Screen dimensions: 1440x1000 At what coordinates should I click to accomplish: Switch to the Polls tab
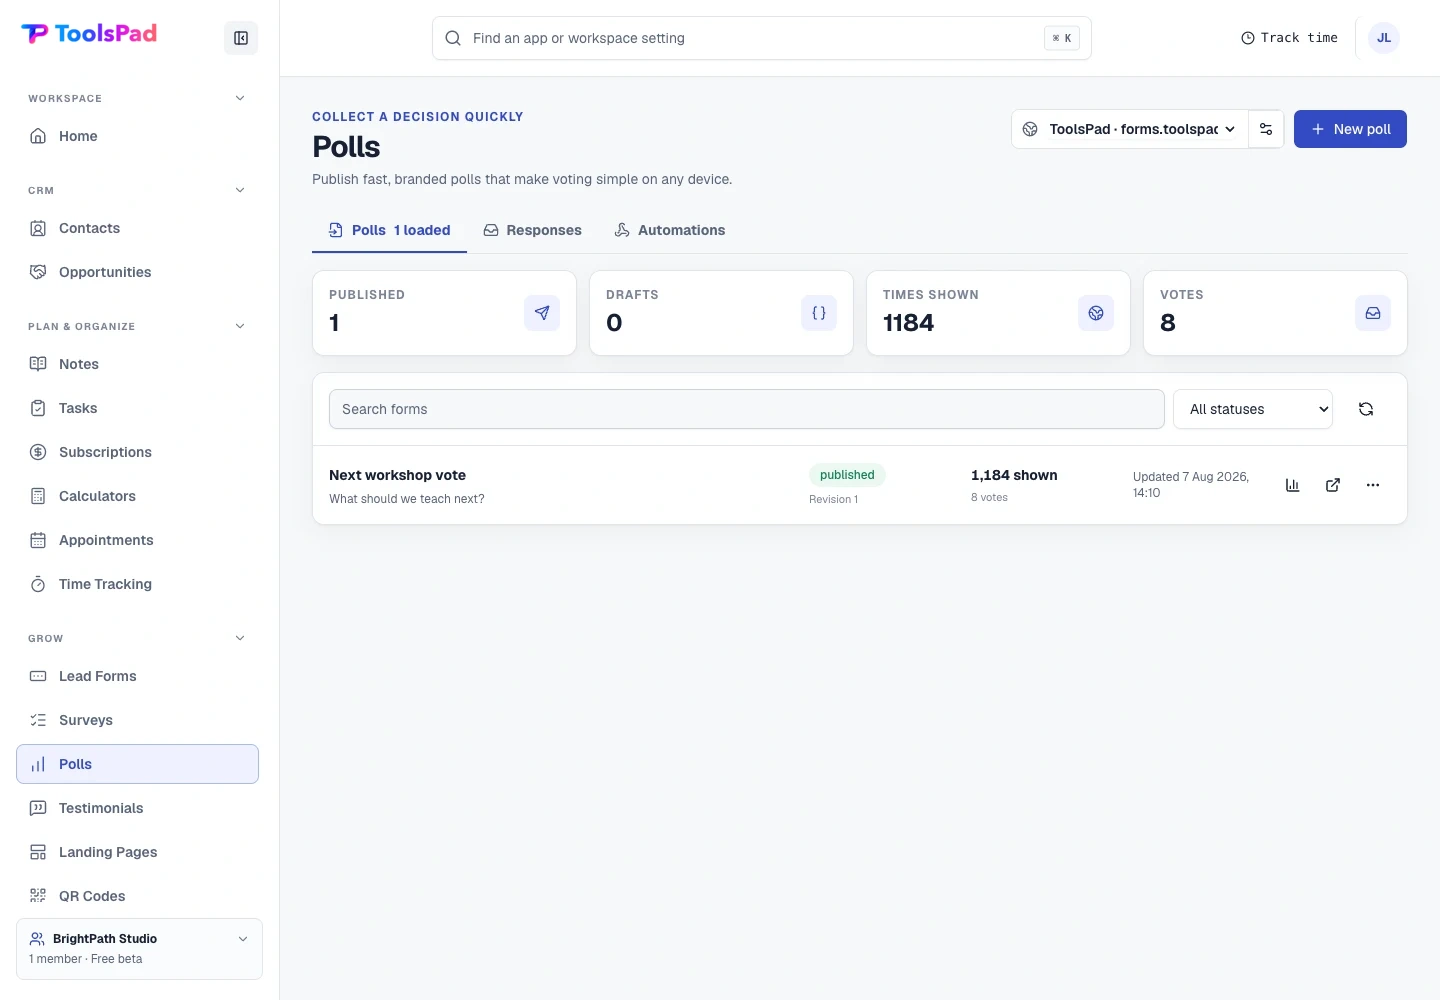(x=390, y=230)
